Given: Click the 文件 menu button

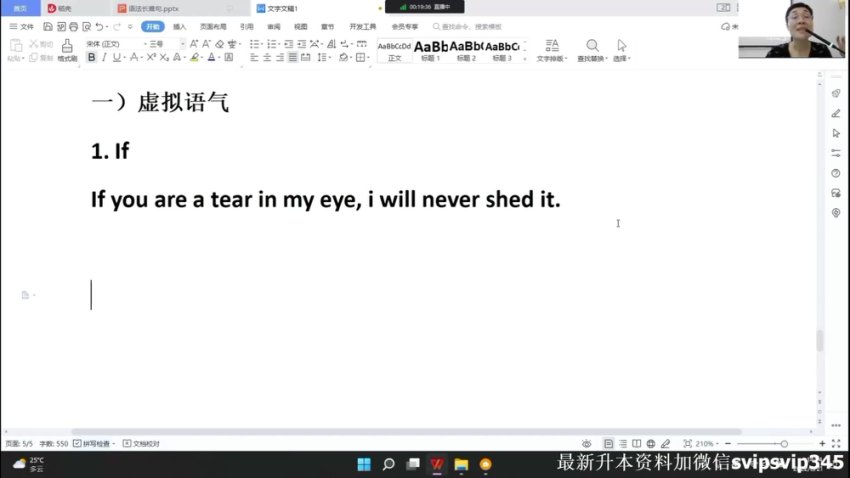Looking at the screenshot, I should [x=21, y=27].
